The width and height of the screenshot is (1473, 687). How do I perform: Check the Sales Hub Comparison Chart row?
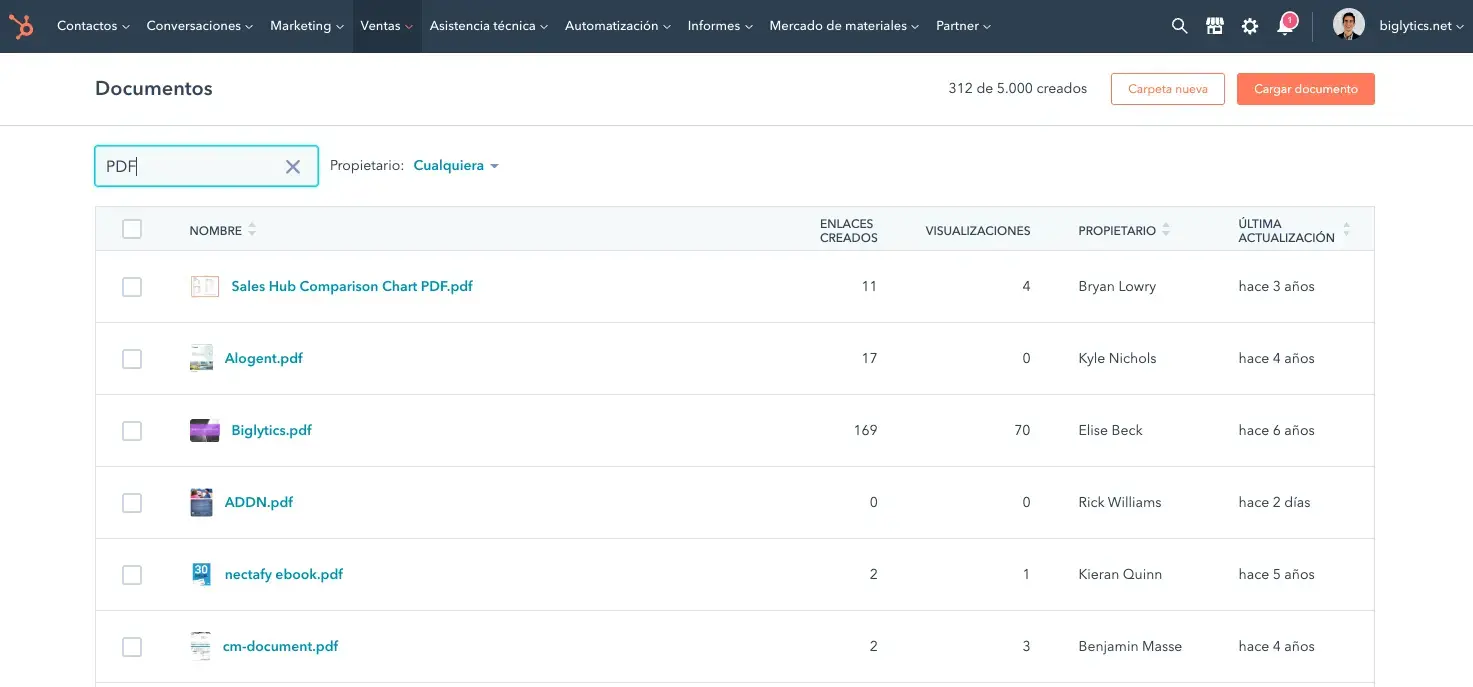coord(132,287)
